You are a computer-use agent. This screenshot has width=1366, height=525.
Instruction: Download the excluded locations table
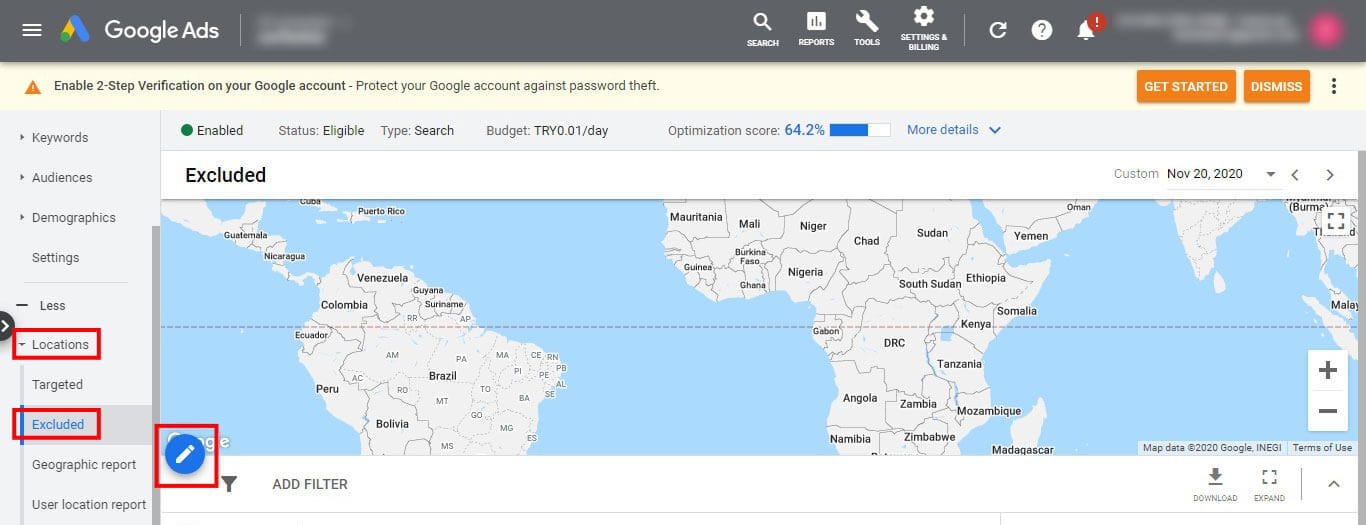pos(1215,477)
